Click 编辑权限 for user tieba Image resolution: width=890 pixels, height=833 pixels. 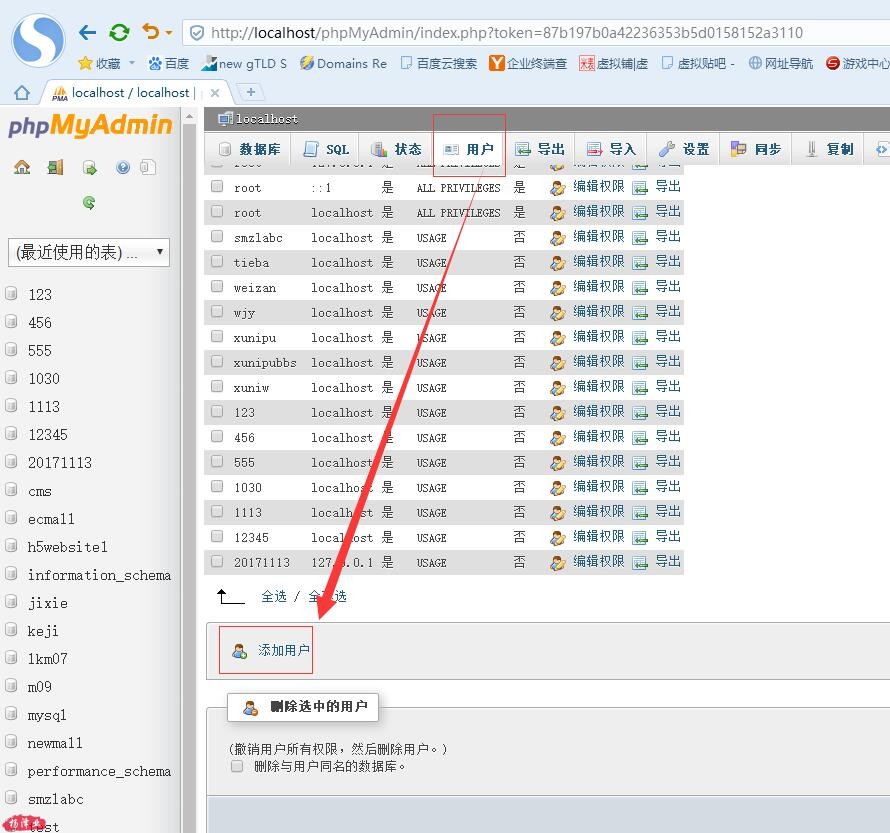click(598, 262)
